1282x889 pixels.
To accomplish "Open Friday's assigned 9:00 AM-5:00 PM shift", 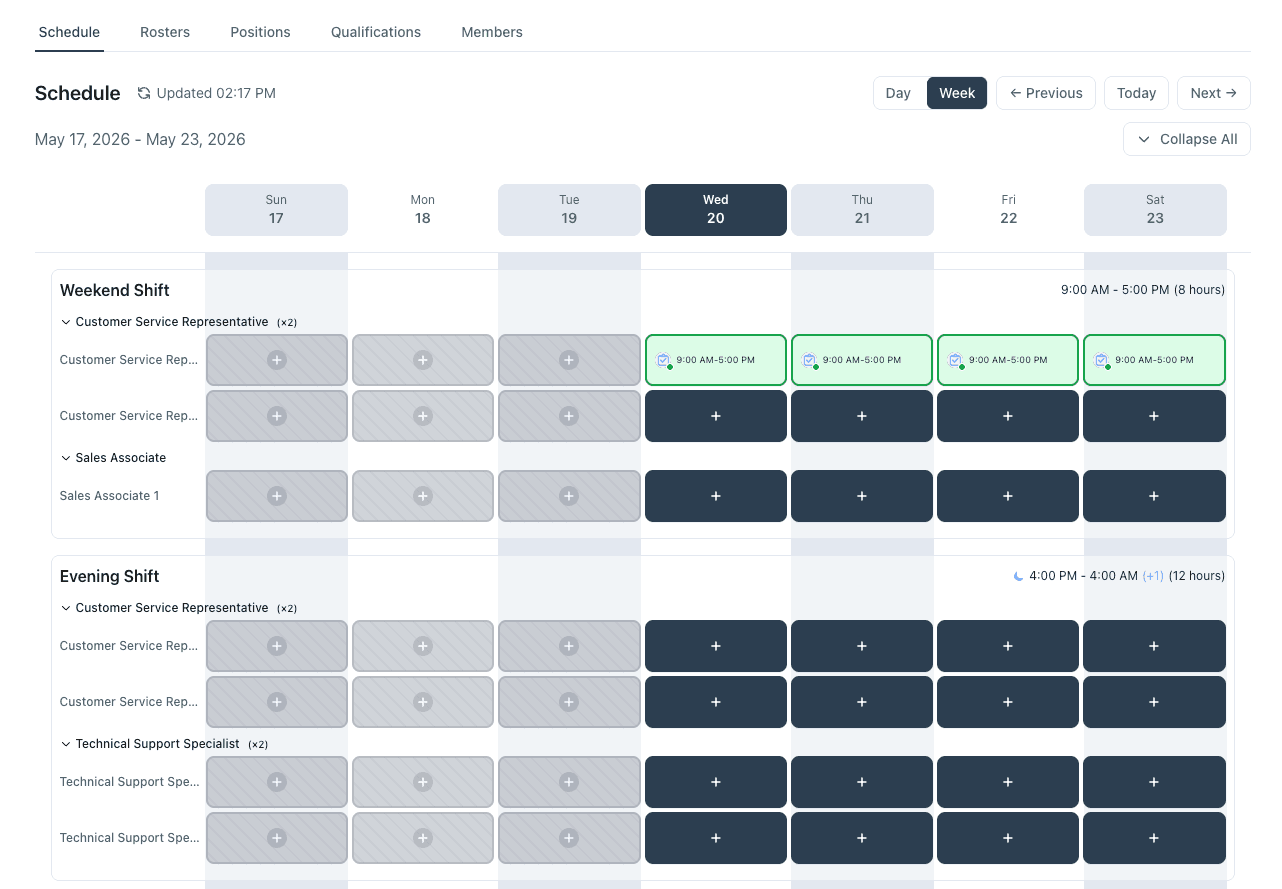I will click(x=1008, y=360).
